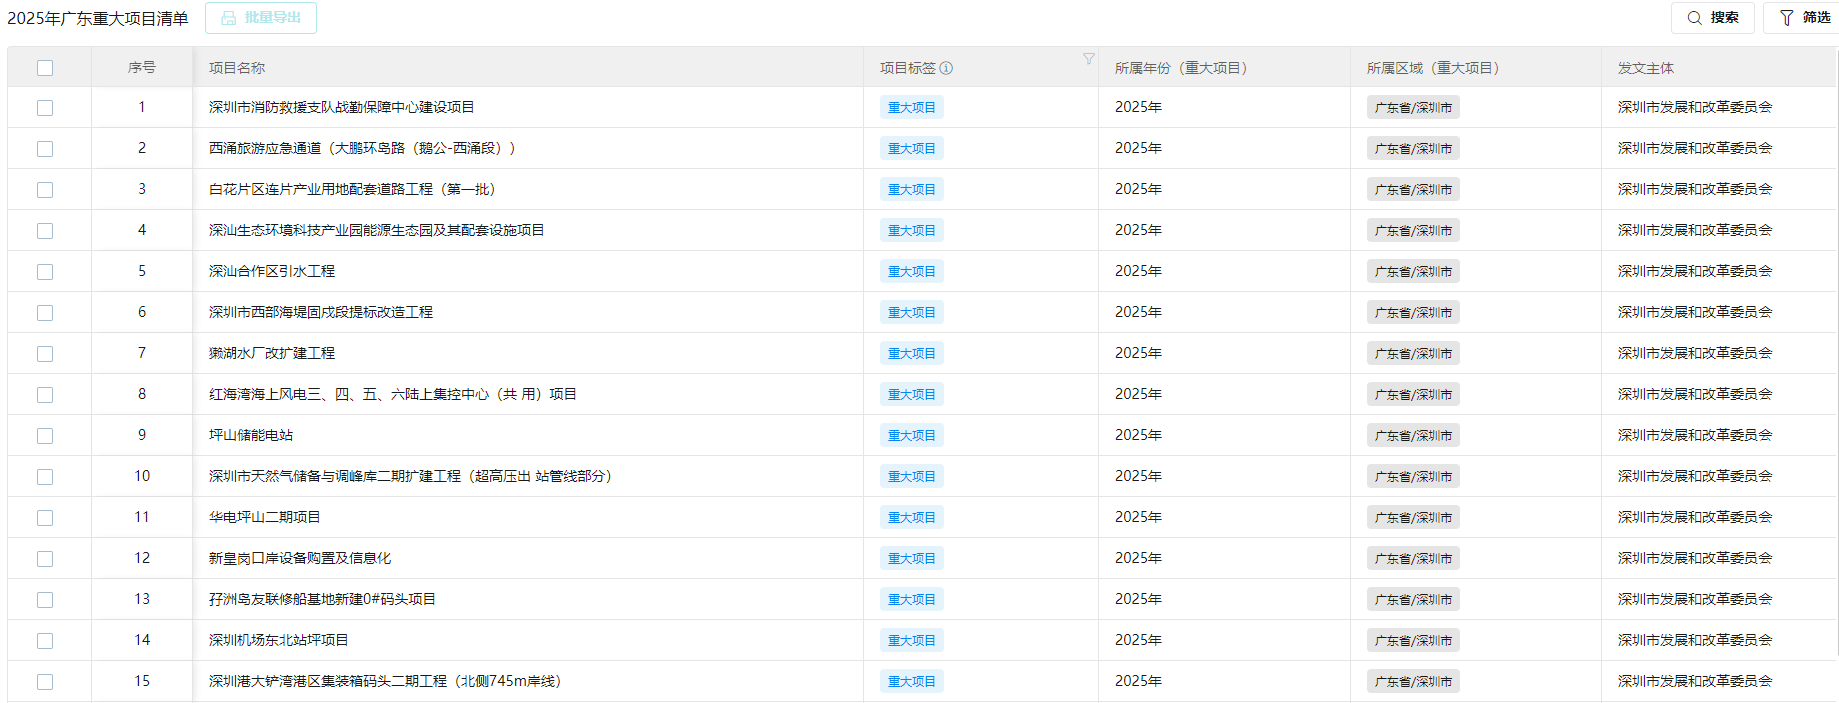Click 重大项目 tag in row 3
Screen dimensions: 1839x703
(911, 190)
